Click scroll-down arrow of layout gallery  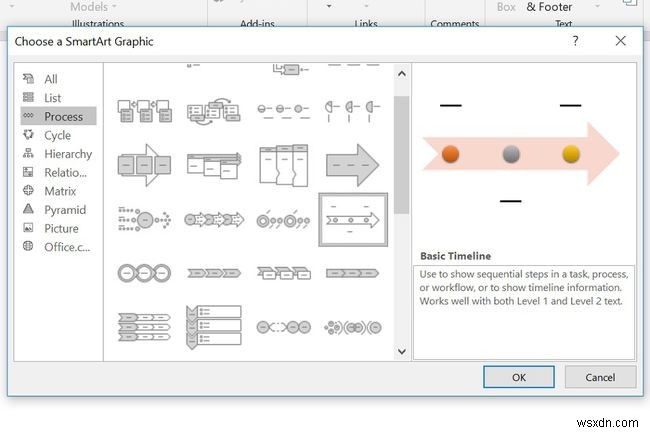401,351
